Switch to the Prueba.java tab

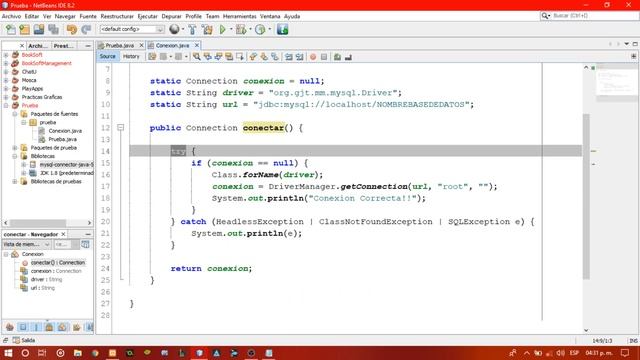120,45
